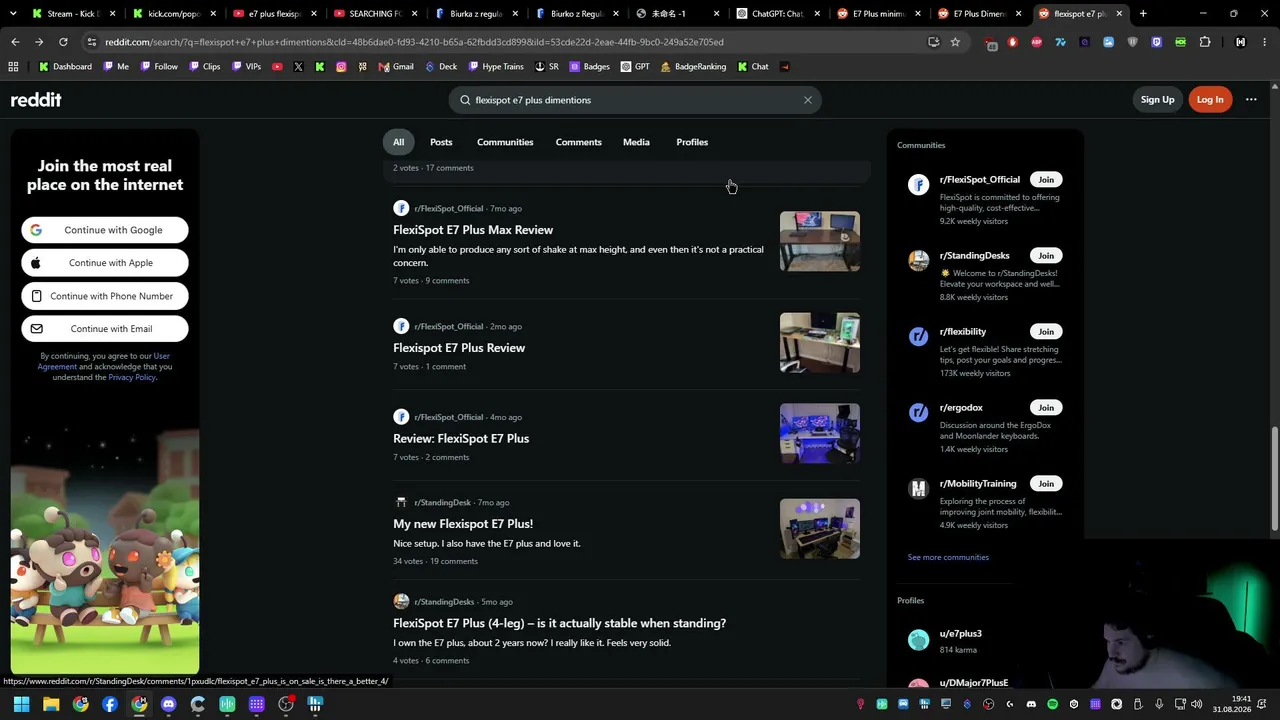Open the three-dot more options menu on Reddit
The height and width of the screenshot is (720, 1280).
coord(1251,100)
